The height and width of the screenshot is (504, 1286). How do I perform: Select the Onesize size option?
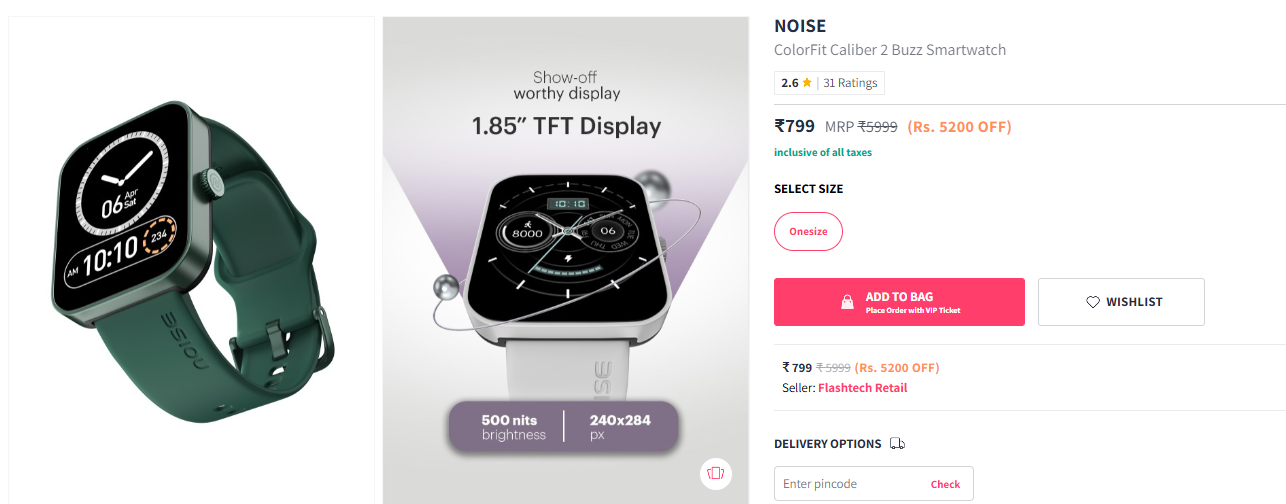(808, 231)
